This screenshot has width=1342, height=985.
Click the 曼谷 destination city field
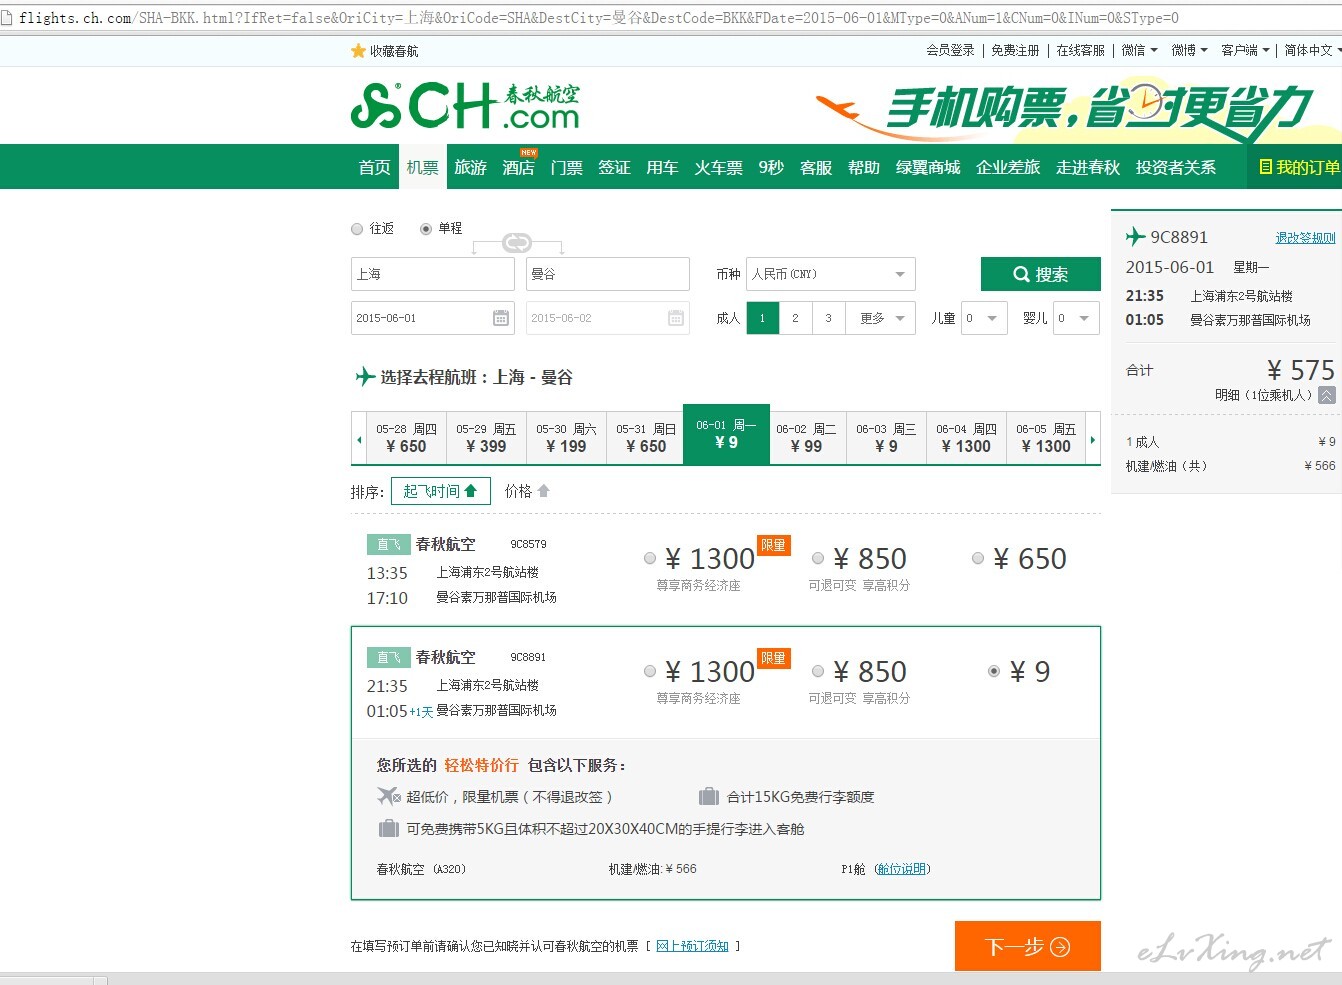[x=608, y=274]
